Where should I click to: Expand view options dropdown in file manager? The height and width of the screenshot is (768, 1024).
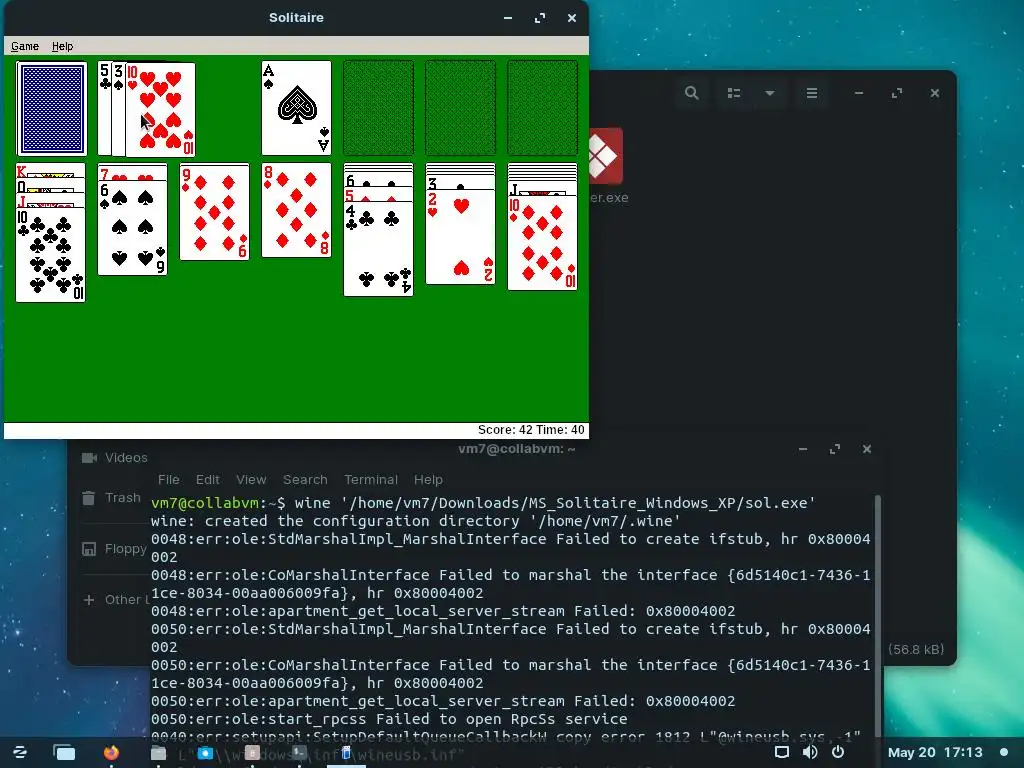(x=770, y=93)
